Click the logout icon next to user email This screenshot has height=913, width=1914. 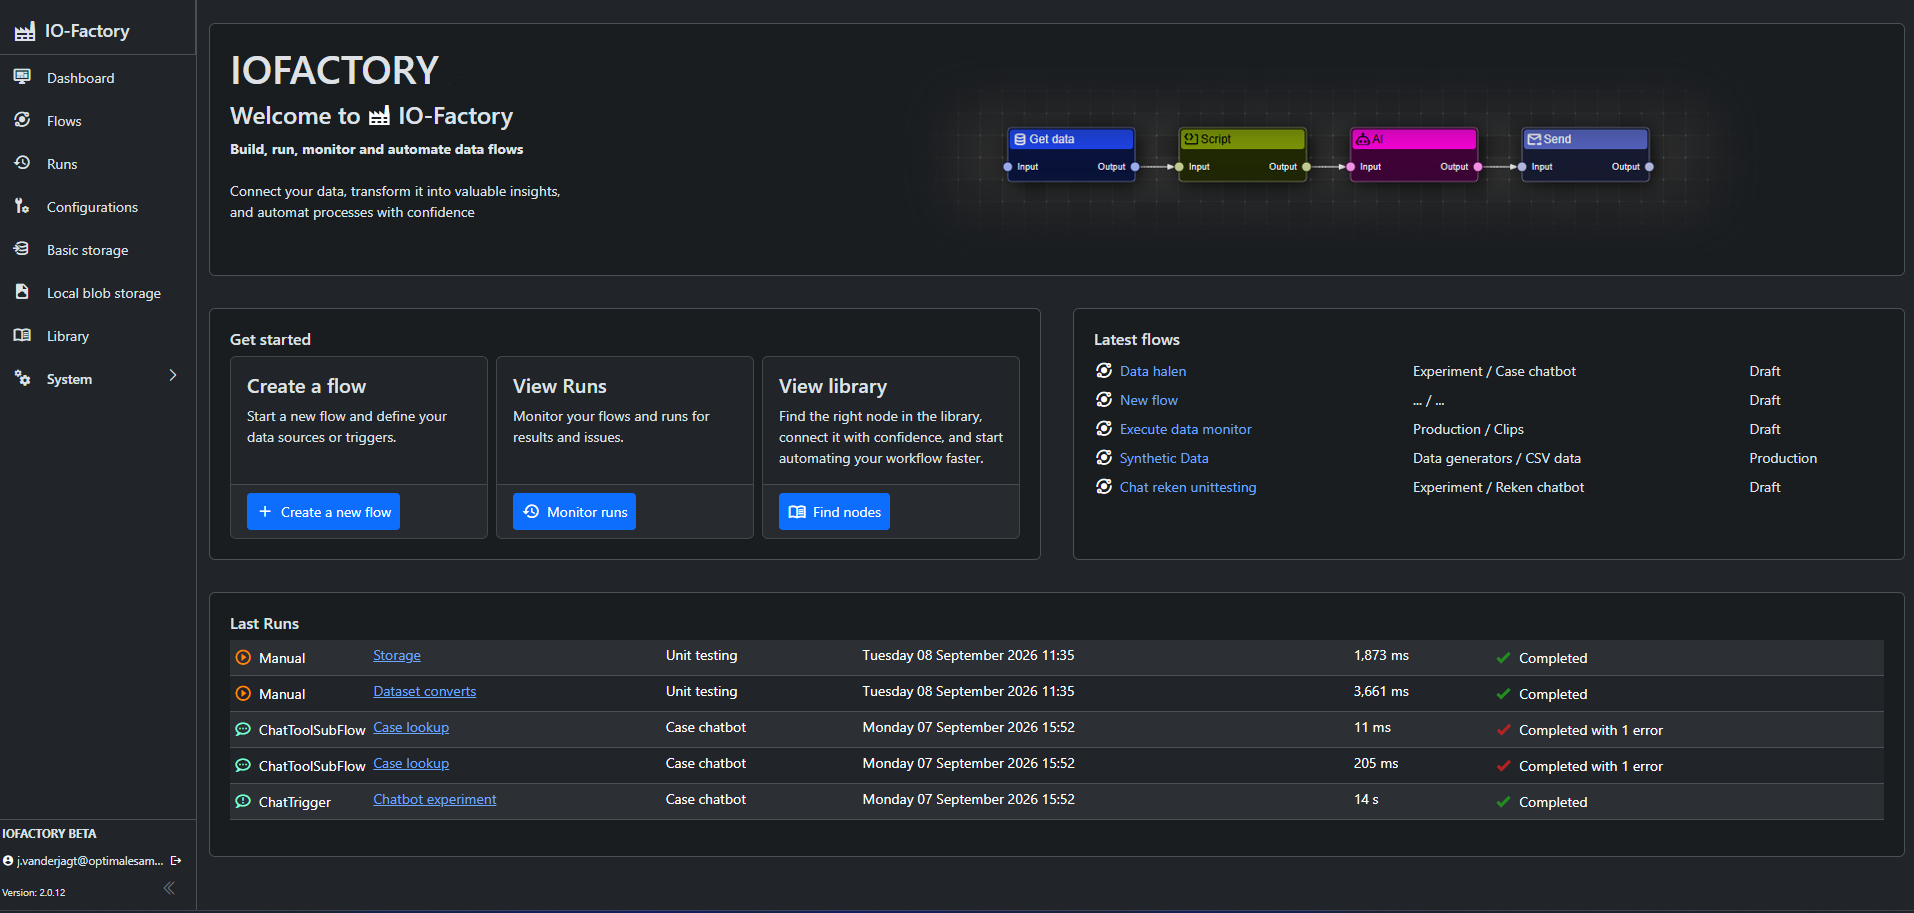(x=176, y=861)
